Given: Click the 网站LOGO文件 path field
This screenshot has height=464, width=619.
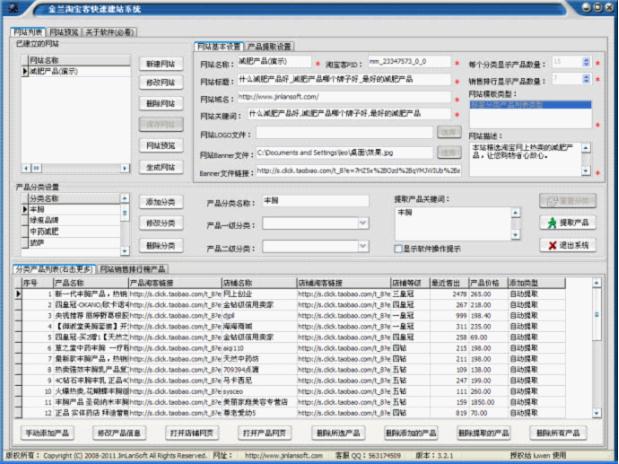Looking at the screenshot, I should (344, 133).
